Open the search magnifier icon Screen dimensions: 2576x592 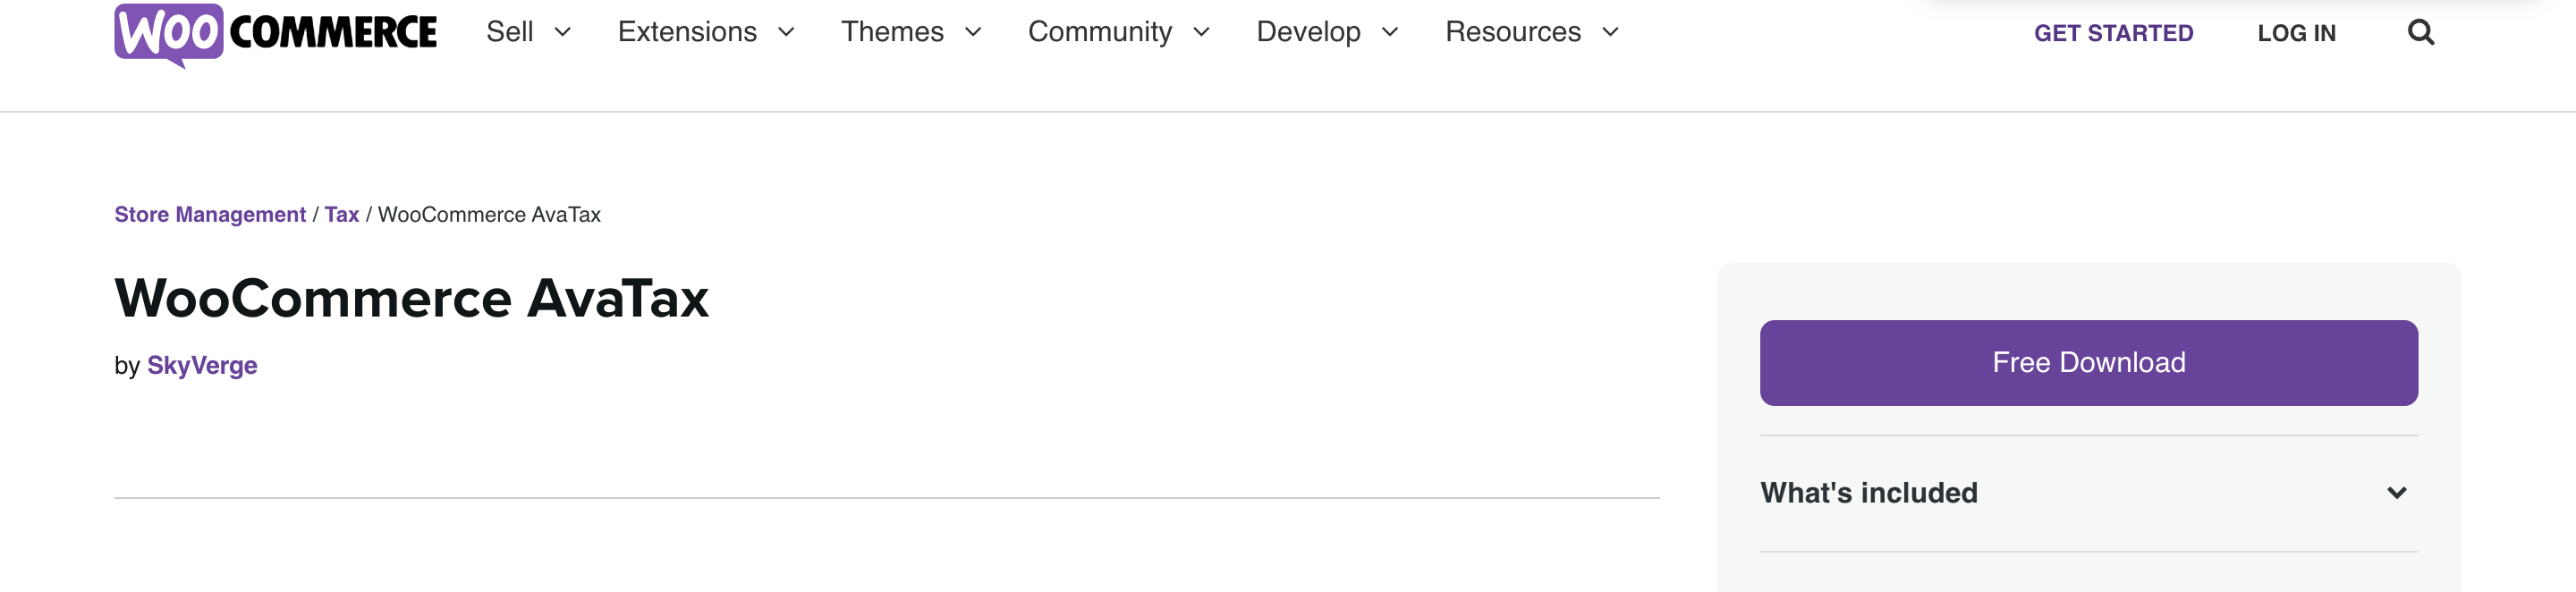point(2420,33)
